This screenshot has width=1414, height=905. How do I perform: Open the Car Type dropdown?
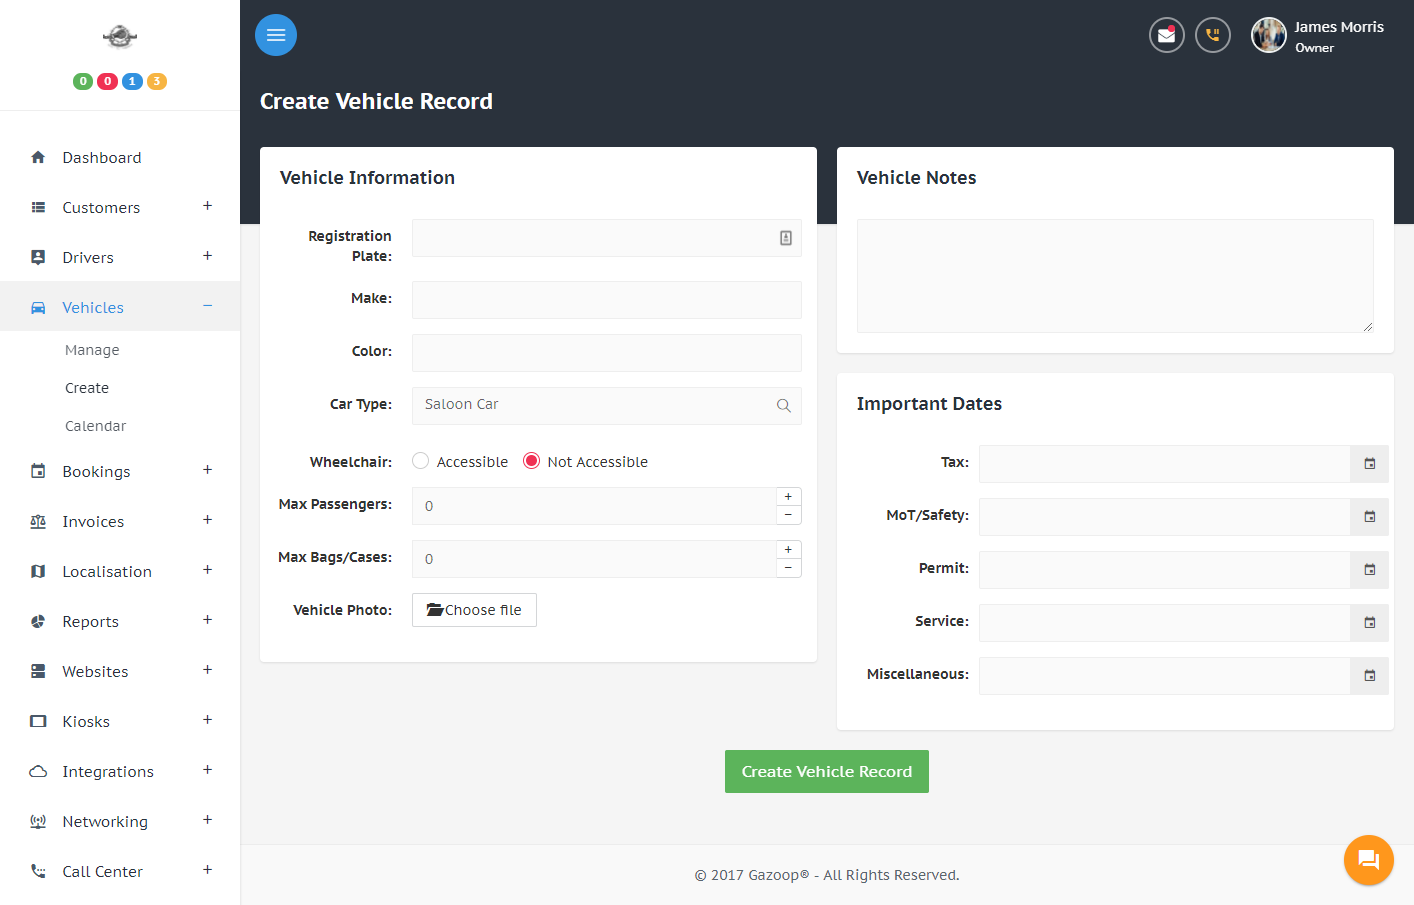606,405
